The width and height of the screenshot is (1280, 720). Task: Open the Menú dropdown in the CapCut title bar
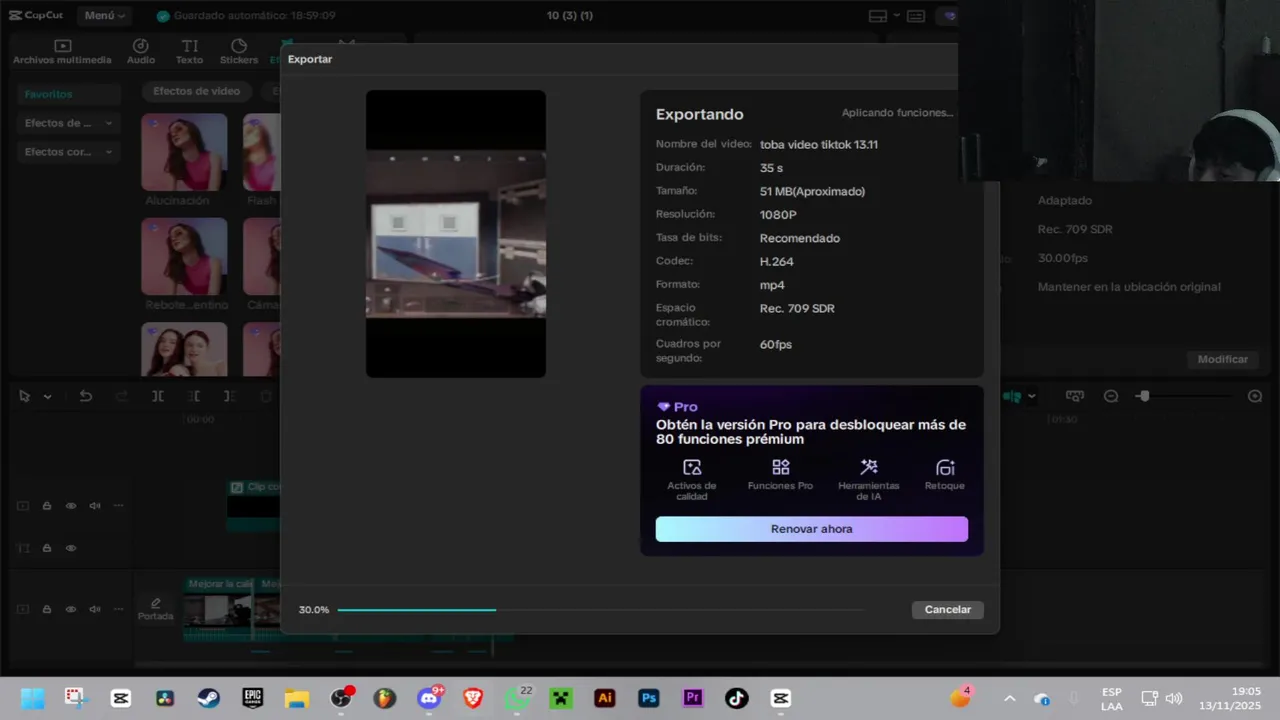(x=105, y=16)
